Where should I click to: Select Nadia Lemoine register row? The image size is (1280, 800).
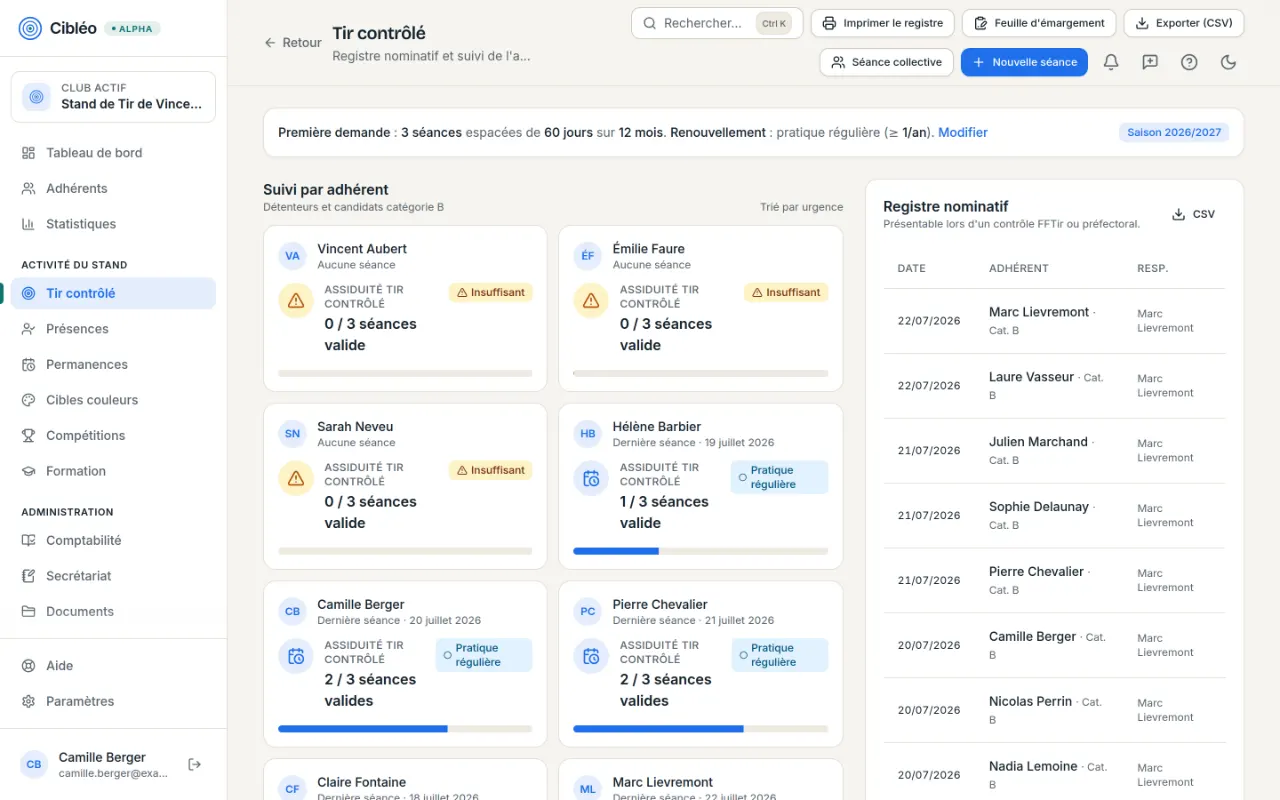(x=1054, y=772)
